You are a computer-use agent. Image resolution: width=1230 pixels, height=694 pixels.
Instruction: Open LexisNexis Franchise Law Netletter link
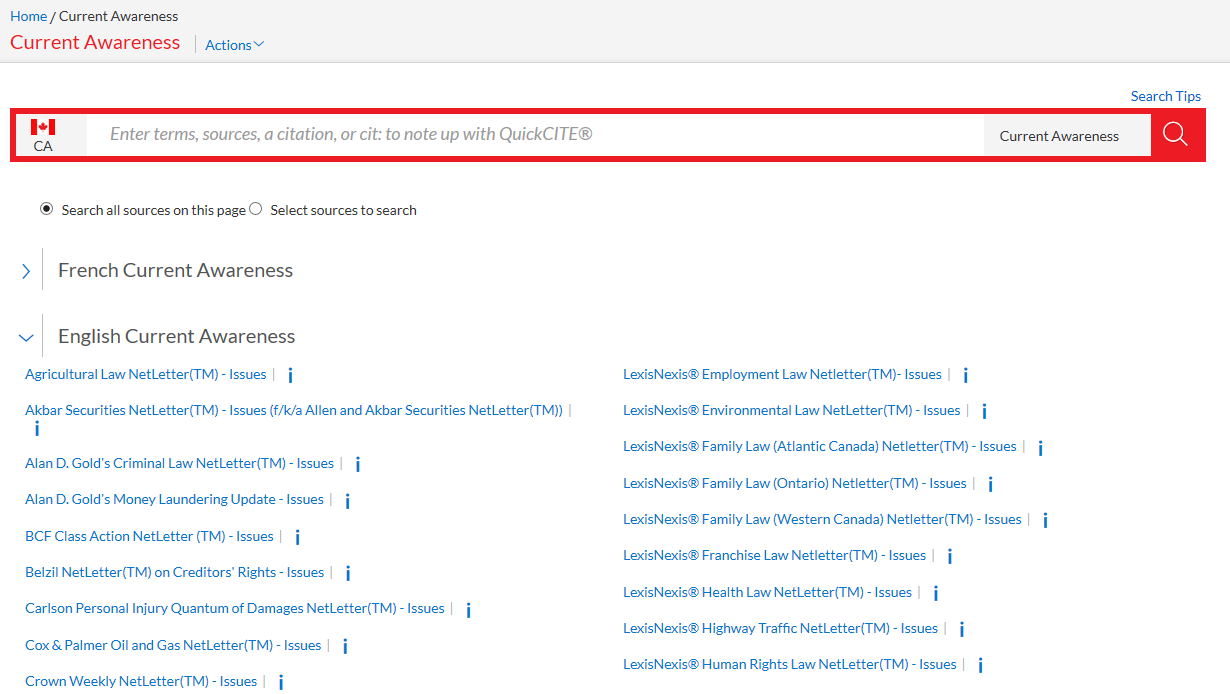tap(775, 555)
